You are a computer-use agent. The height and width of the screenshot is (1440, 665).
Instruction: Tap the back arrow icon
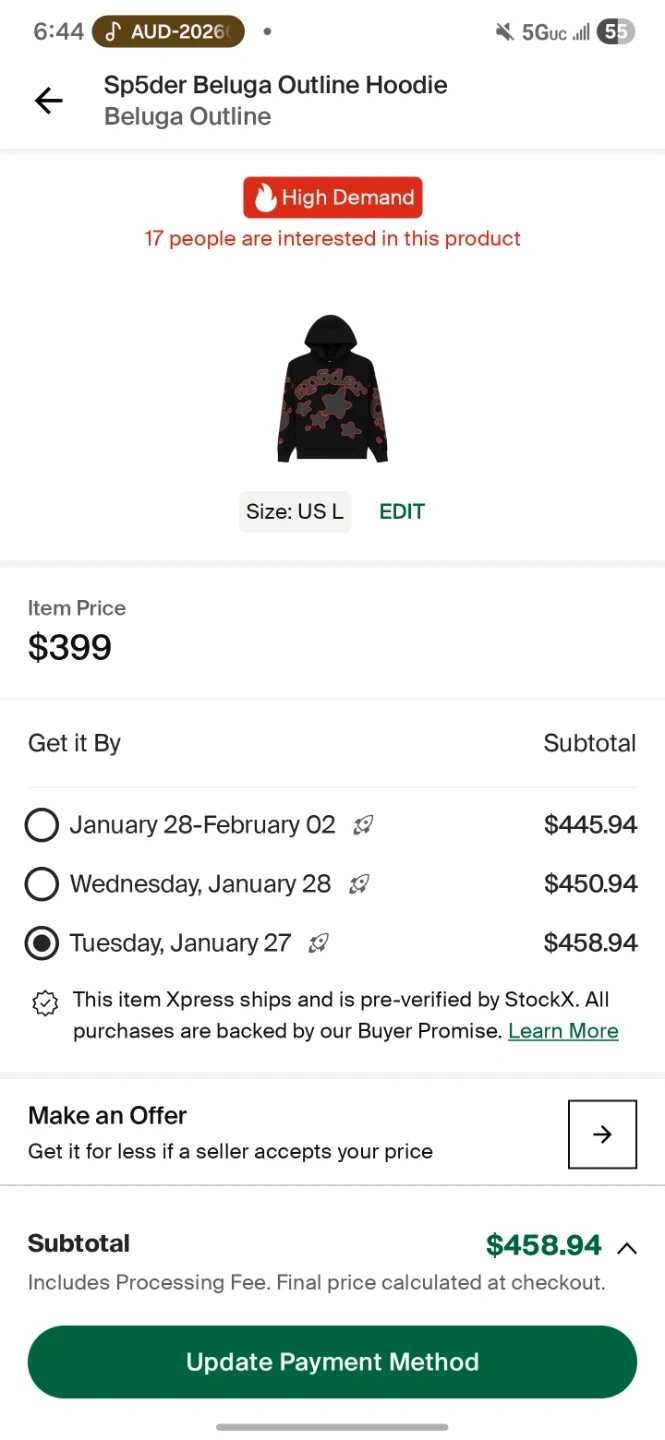click(x=48, y=100)
